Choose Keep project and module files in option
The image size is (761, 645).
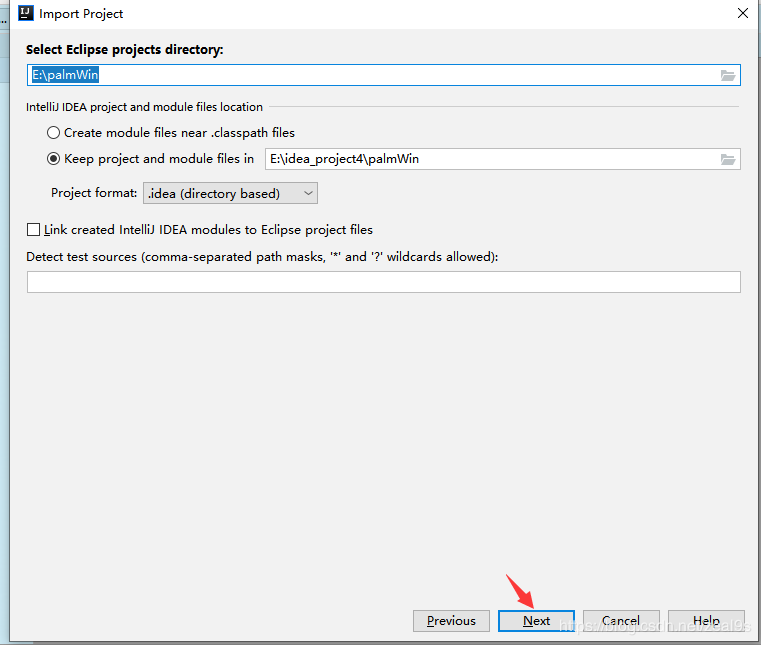[x=53, y=158]
